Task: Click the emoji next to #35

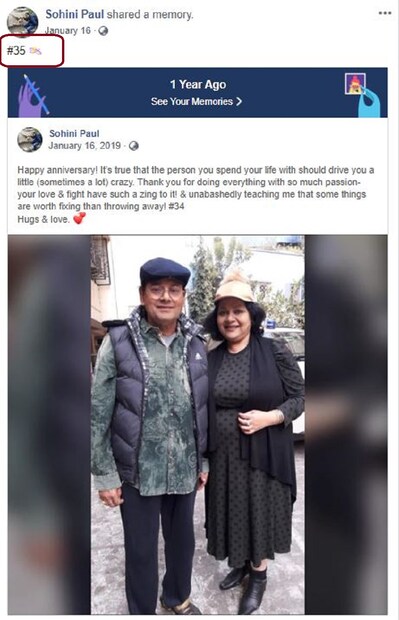Action: coord(35,51)
